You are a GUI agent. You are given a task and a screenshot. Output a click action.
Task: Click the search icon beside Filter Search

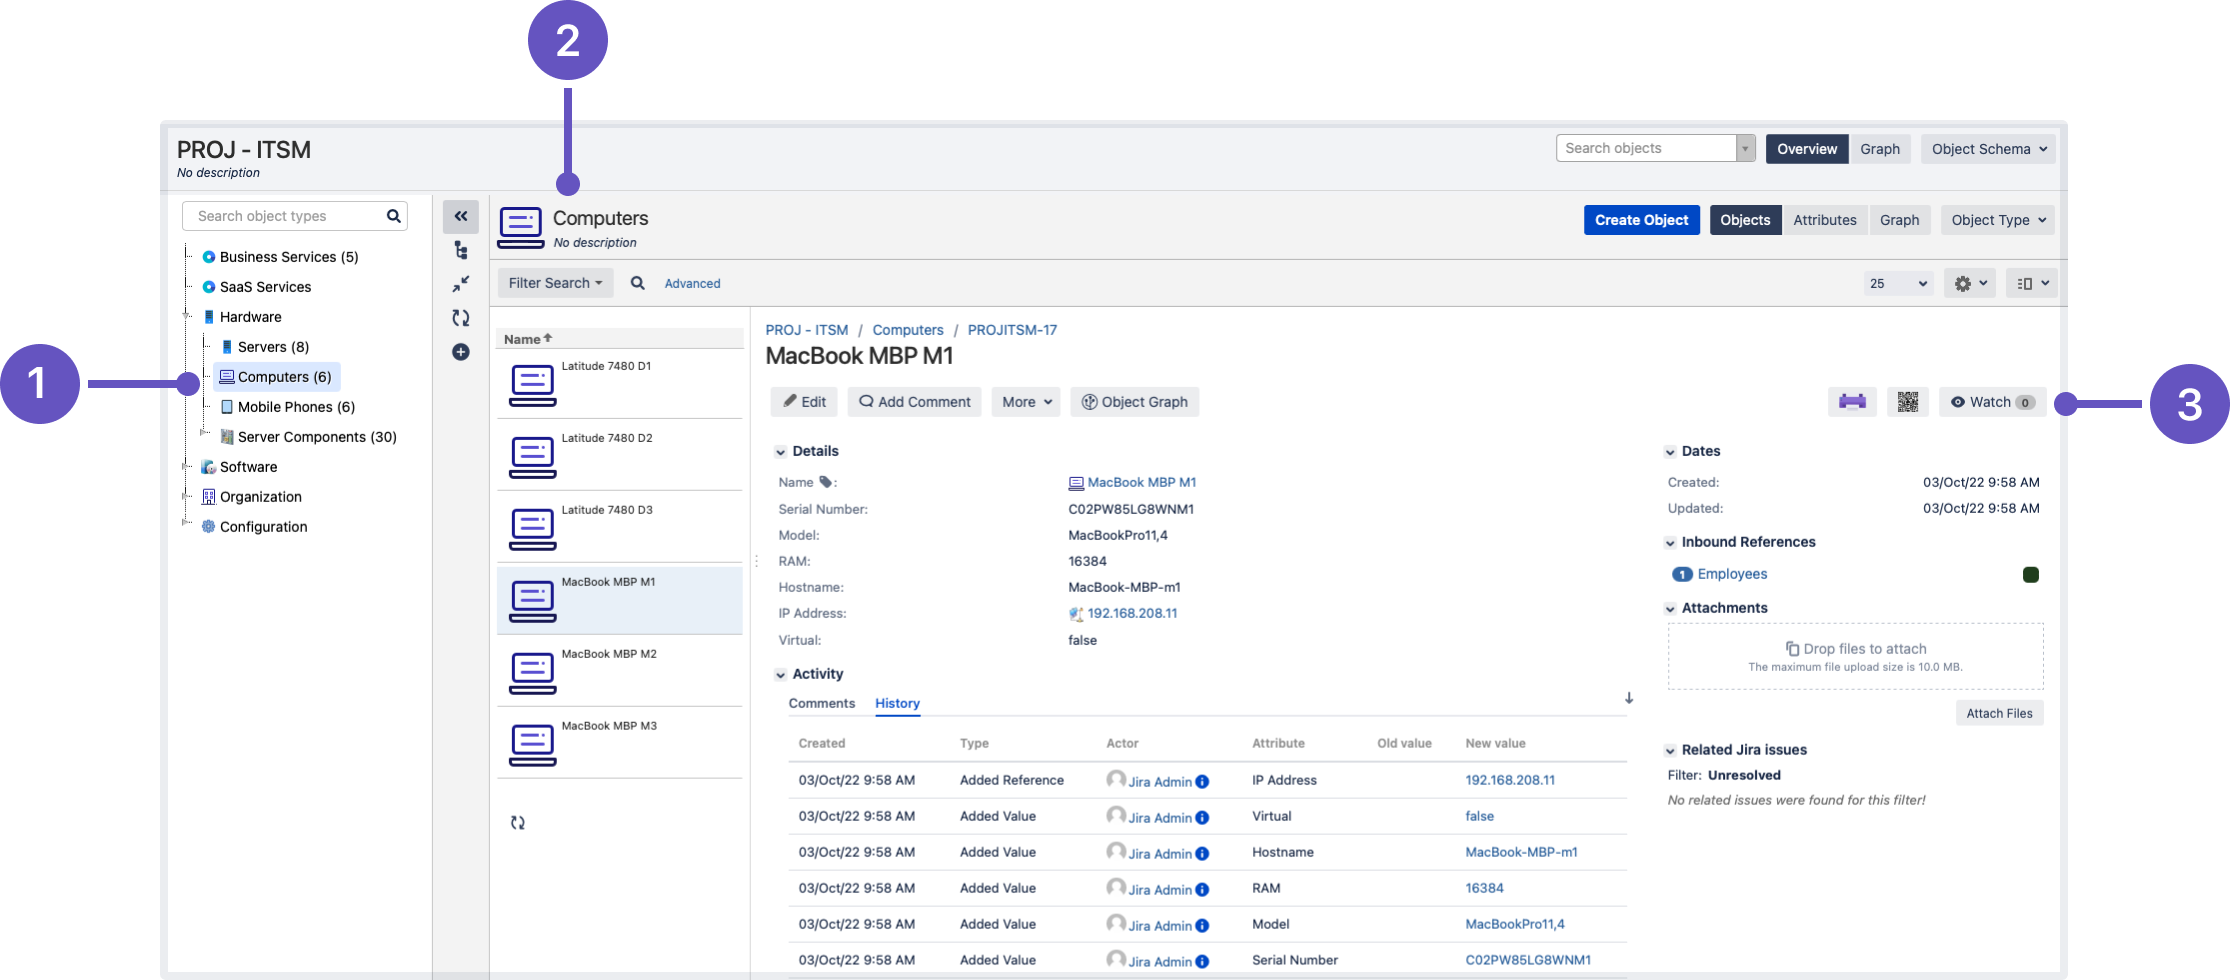click(637, 283)
